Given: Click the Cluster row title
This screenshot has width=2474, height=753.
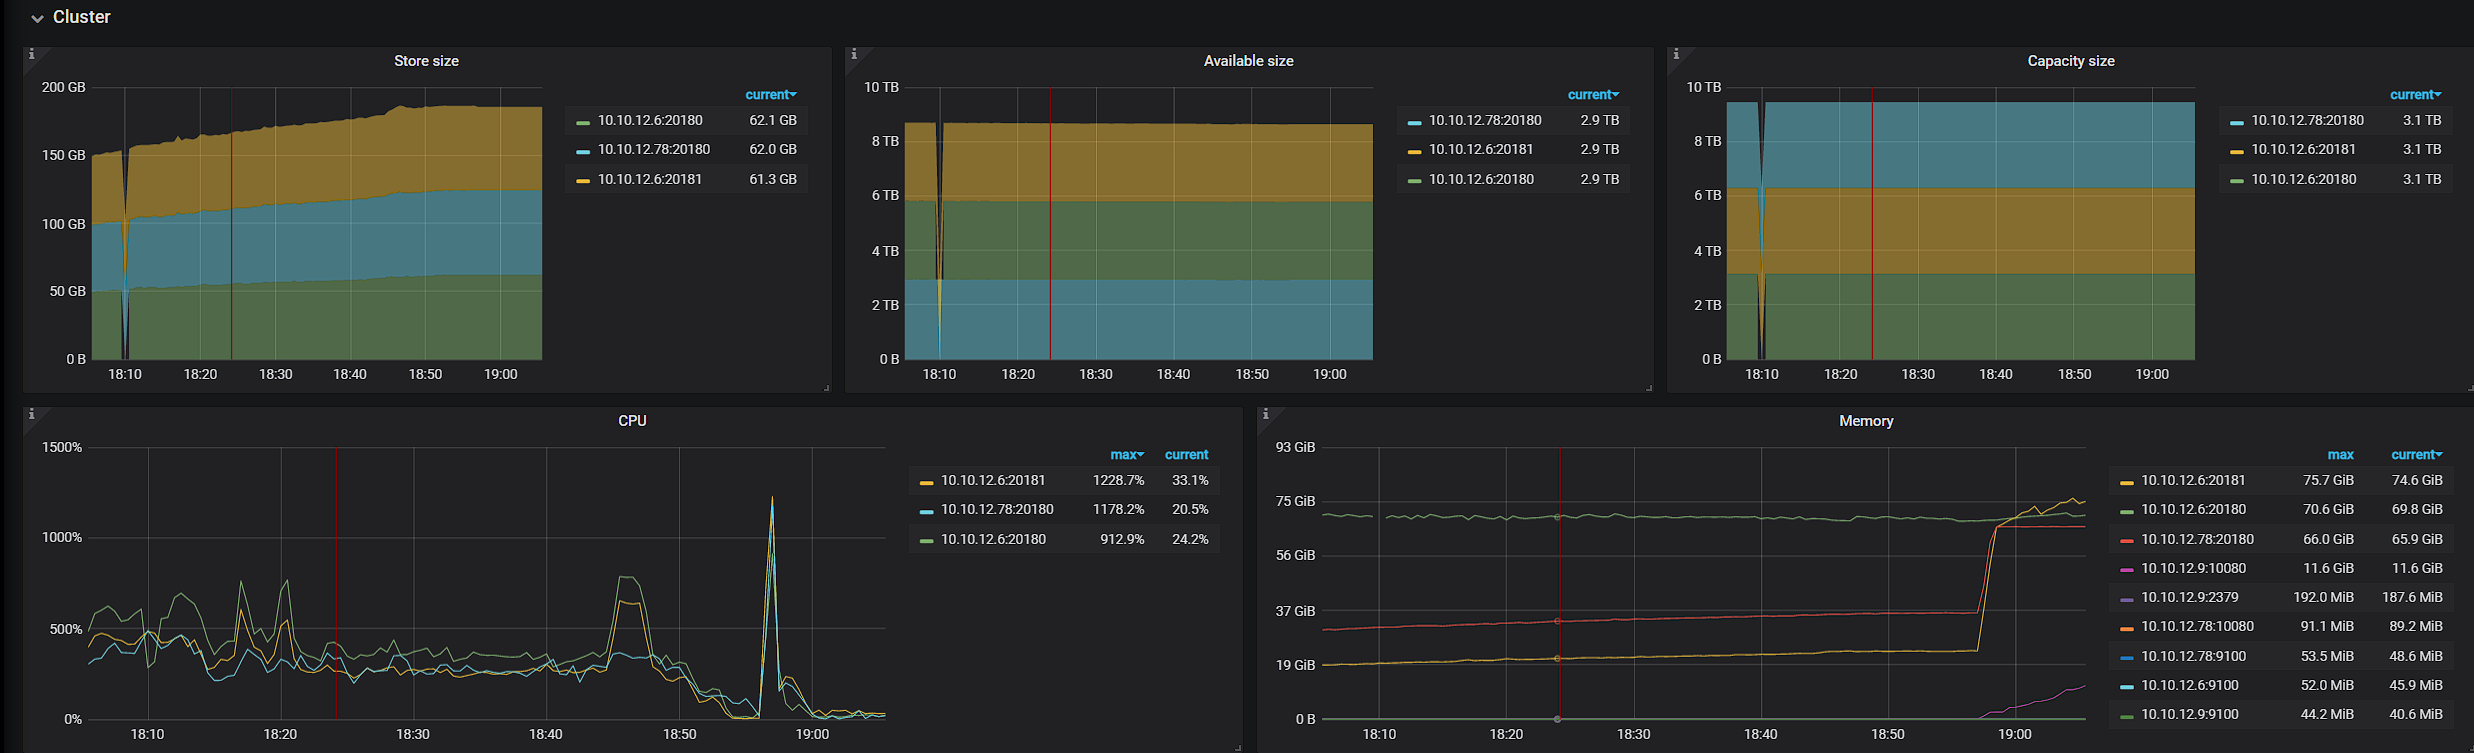Looking at the screenshot, I should pos(81,17).
